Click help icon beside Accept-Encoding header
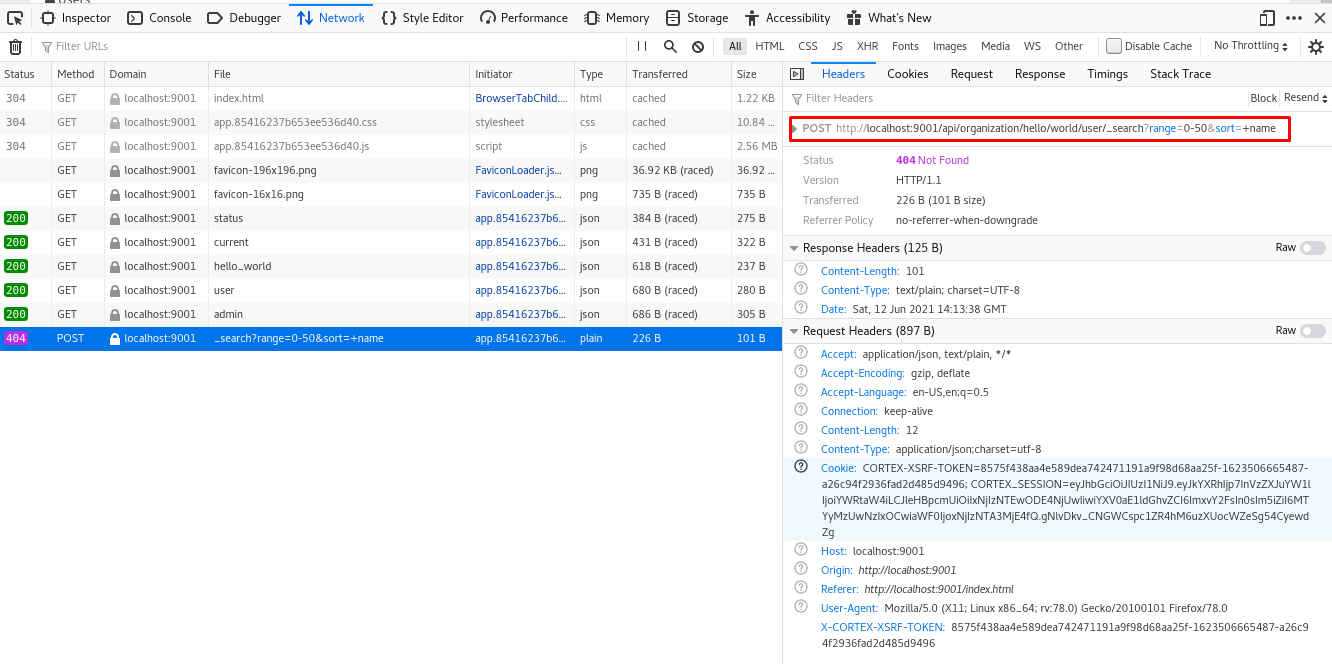The image size is (1332, 664). pyautogui.click(x=800, y=373)
